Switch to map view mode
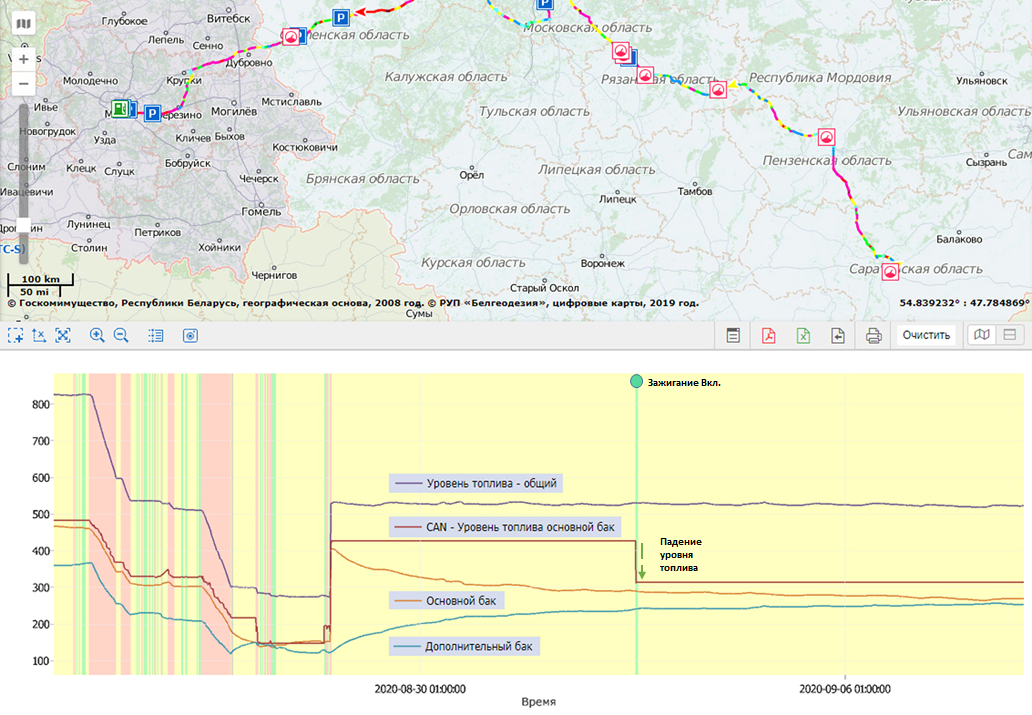Viewport: 1032px width, 715px height. [x=982, y=335]
